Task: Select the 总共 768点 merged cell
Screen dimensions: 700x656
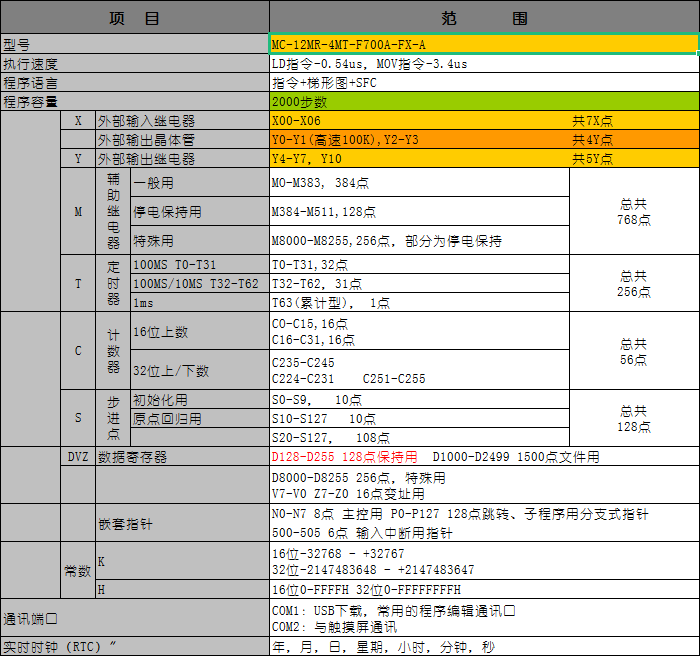Action: pyautogui.click(x=633, y=211)
